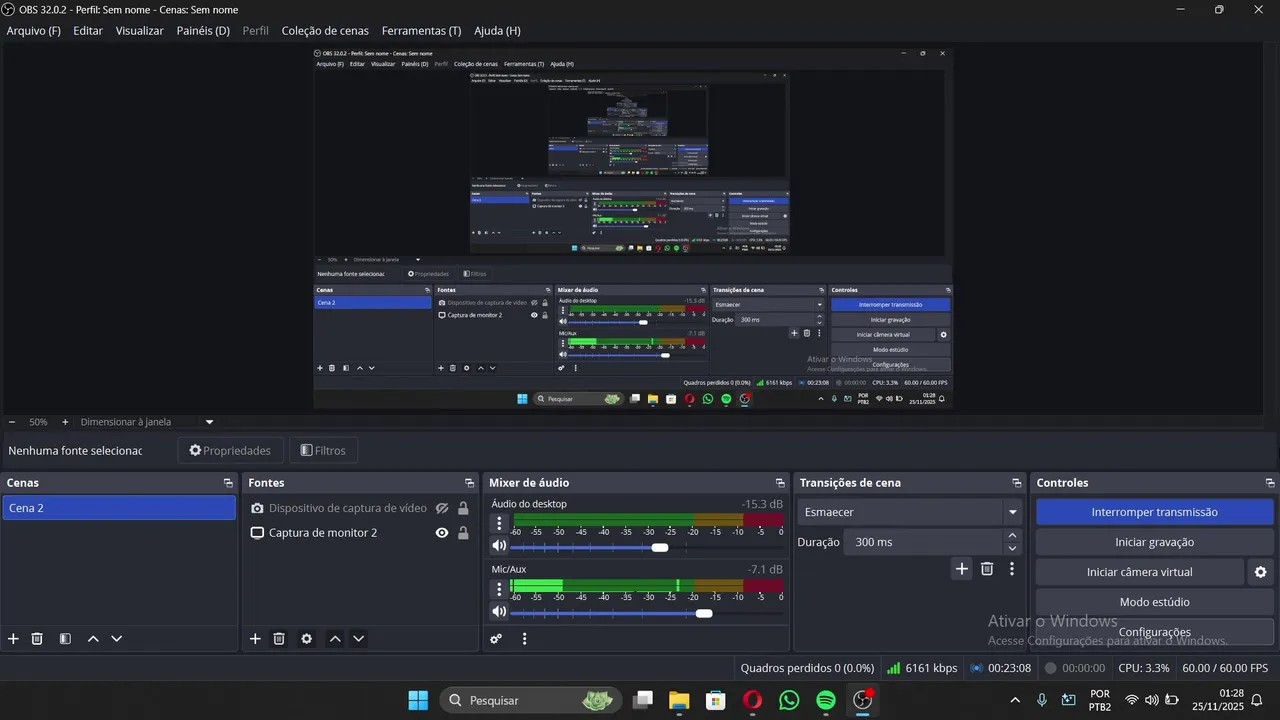Open virtual camera settings gear
This screenshot has width=1280, height=720.
(x=1260, y=572)
